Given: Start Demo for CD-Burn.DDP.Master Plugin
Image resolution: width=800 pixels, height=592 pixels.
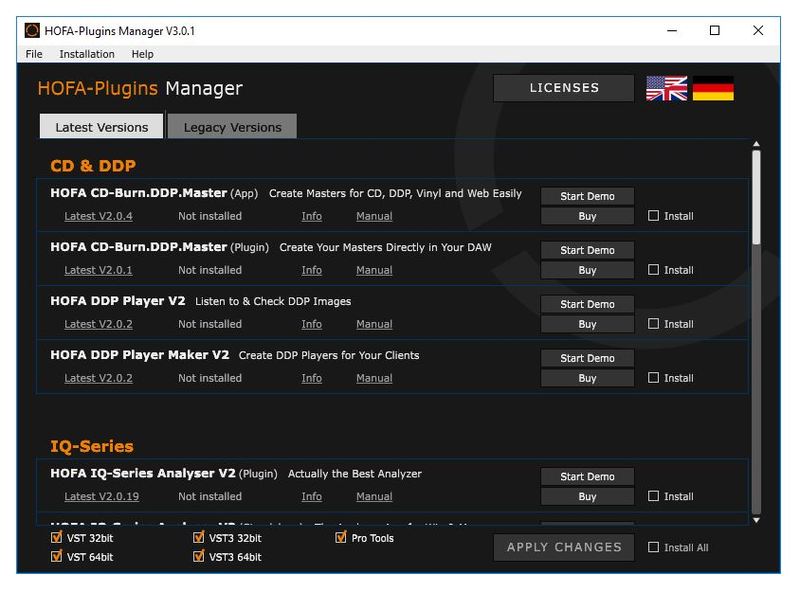Looking at the screenshot, I should (587, 250).
